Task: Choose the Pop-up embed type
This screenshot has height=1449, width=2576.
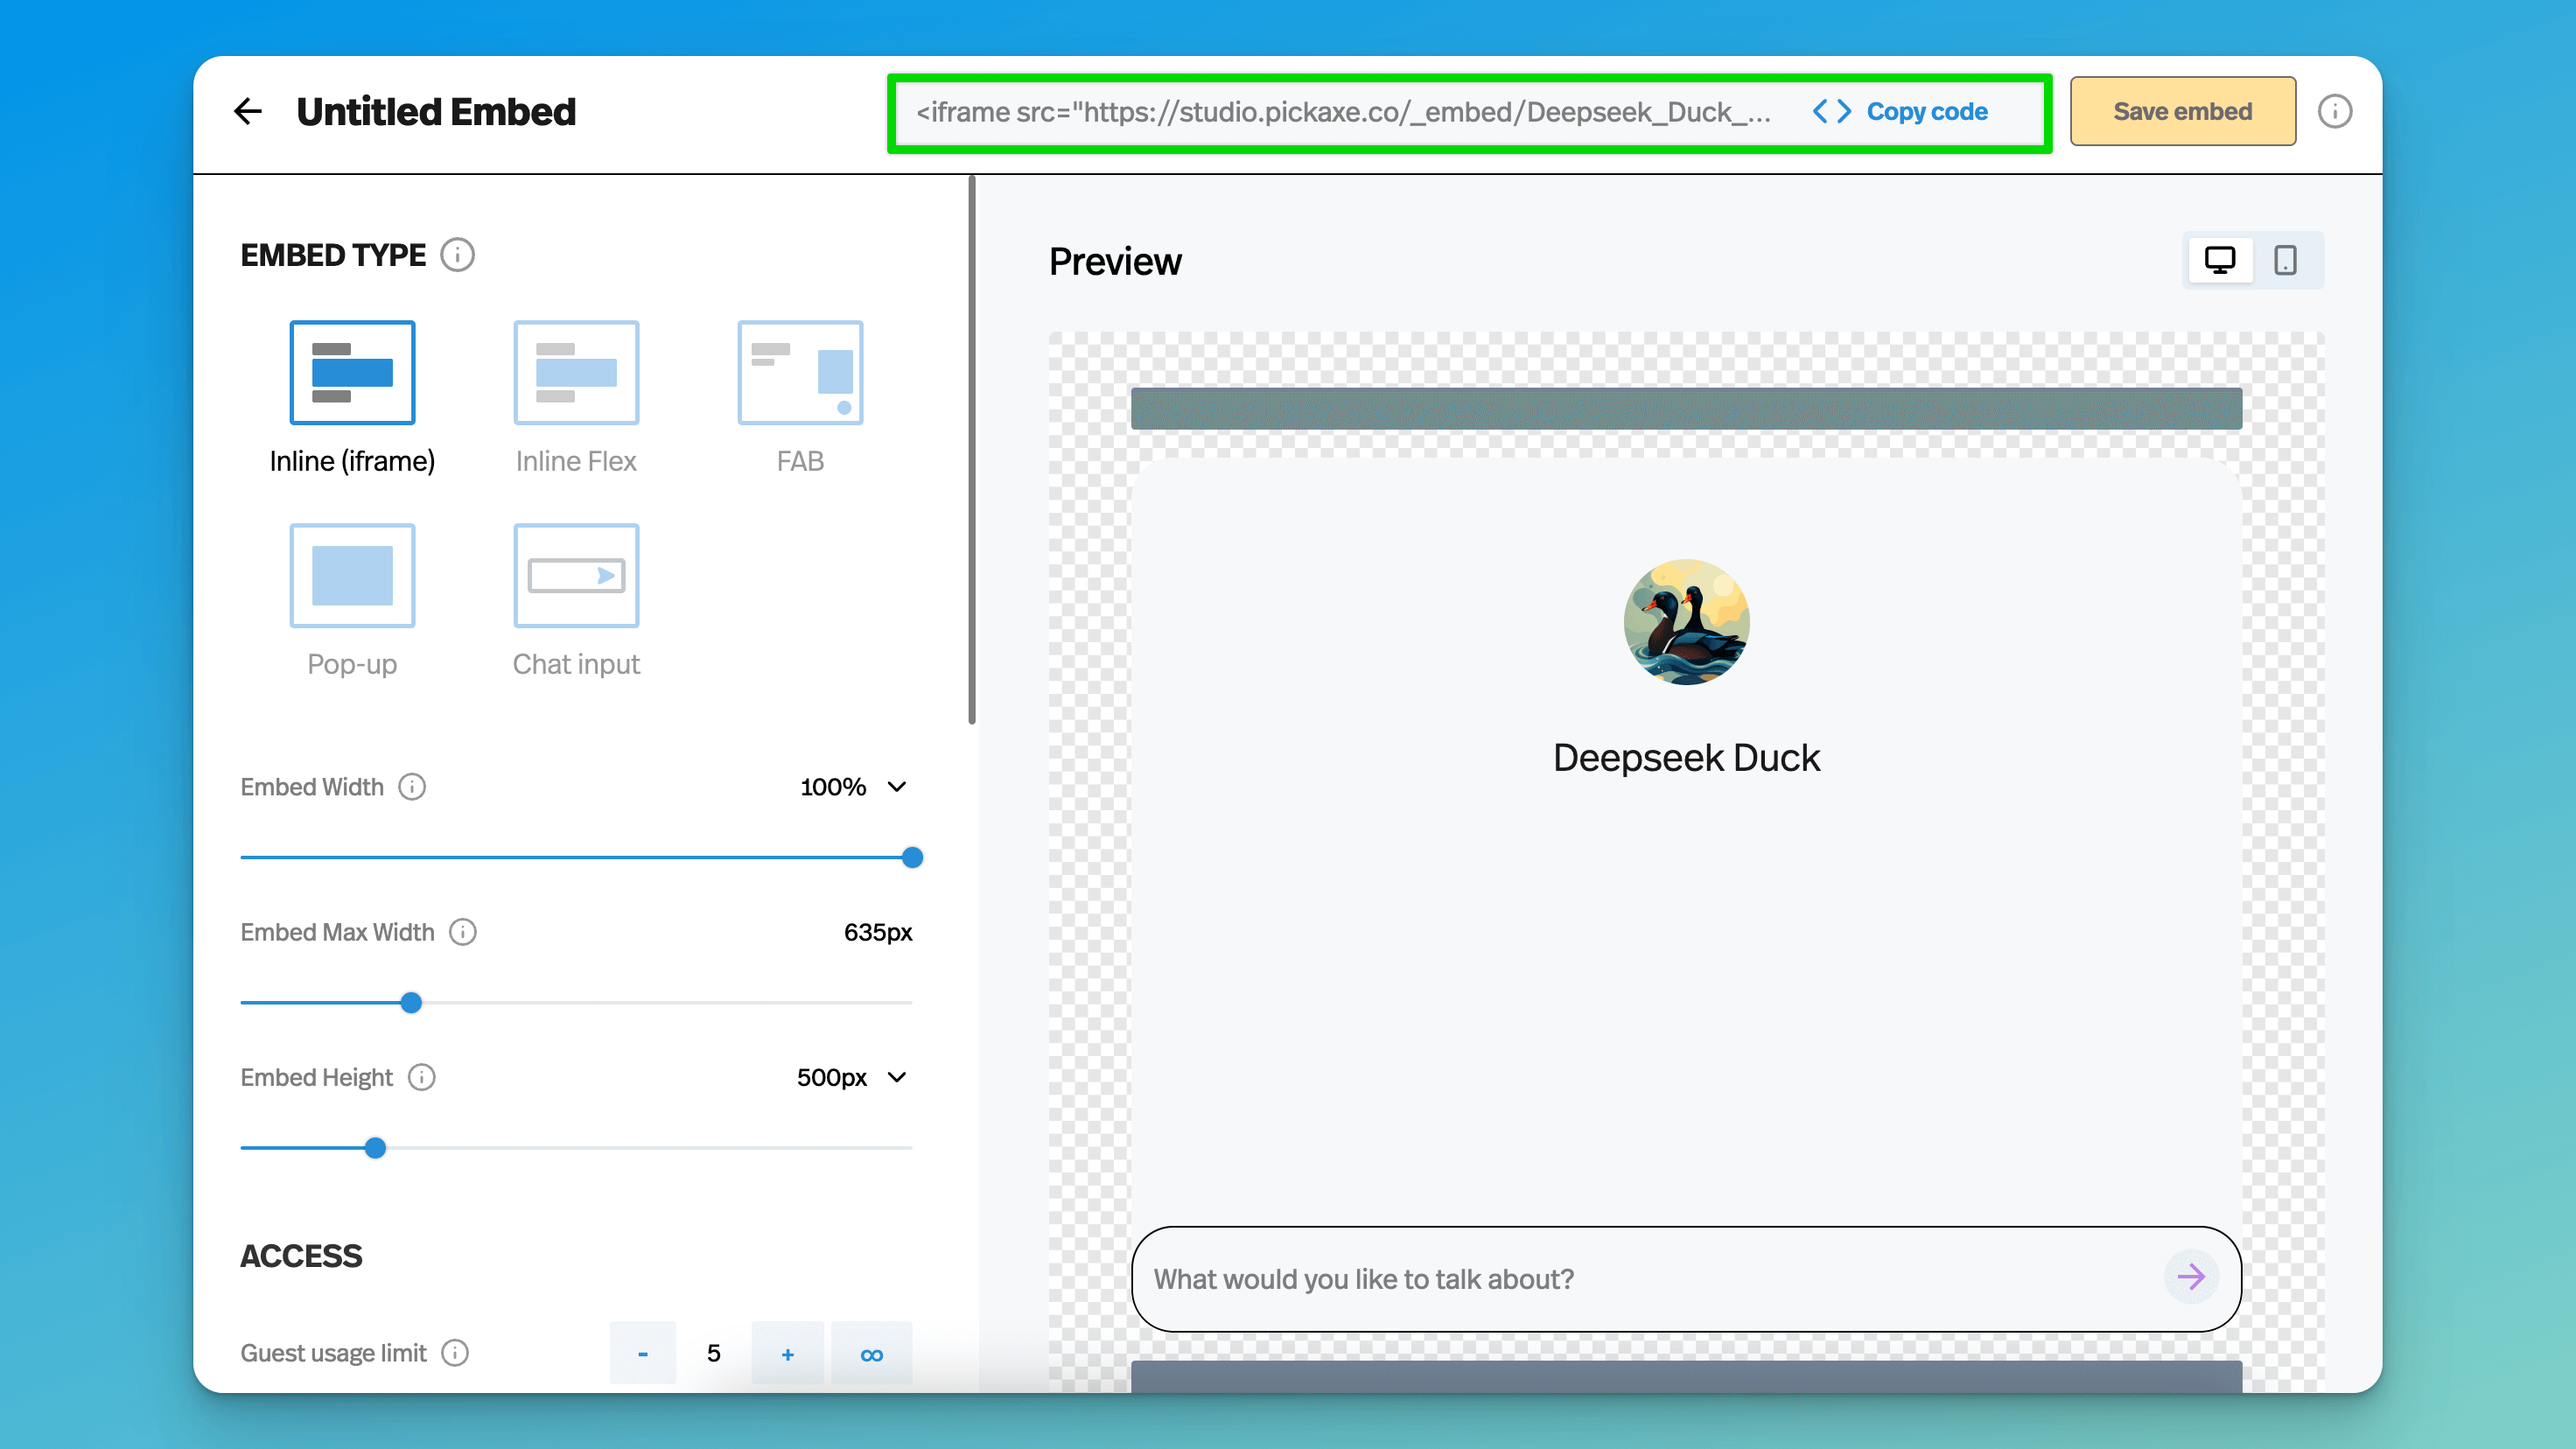Action: click(352, 576)
